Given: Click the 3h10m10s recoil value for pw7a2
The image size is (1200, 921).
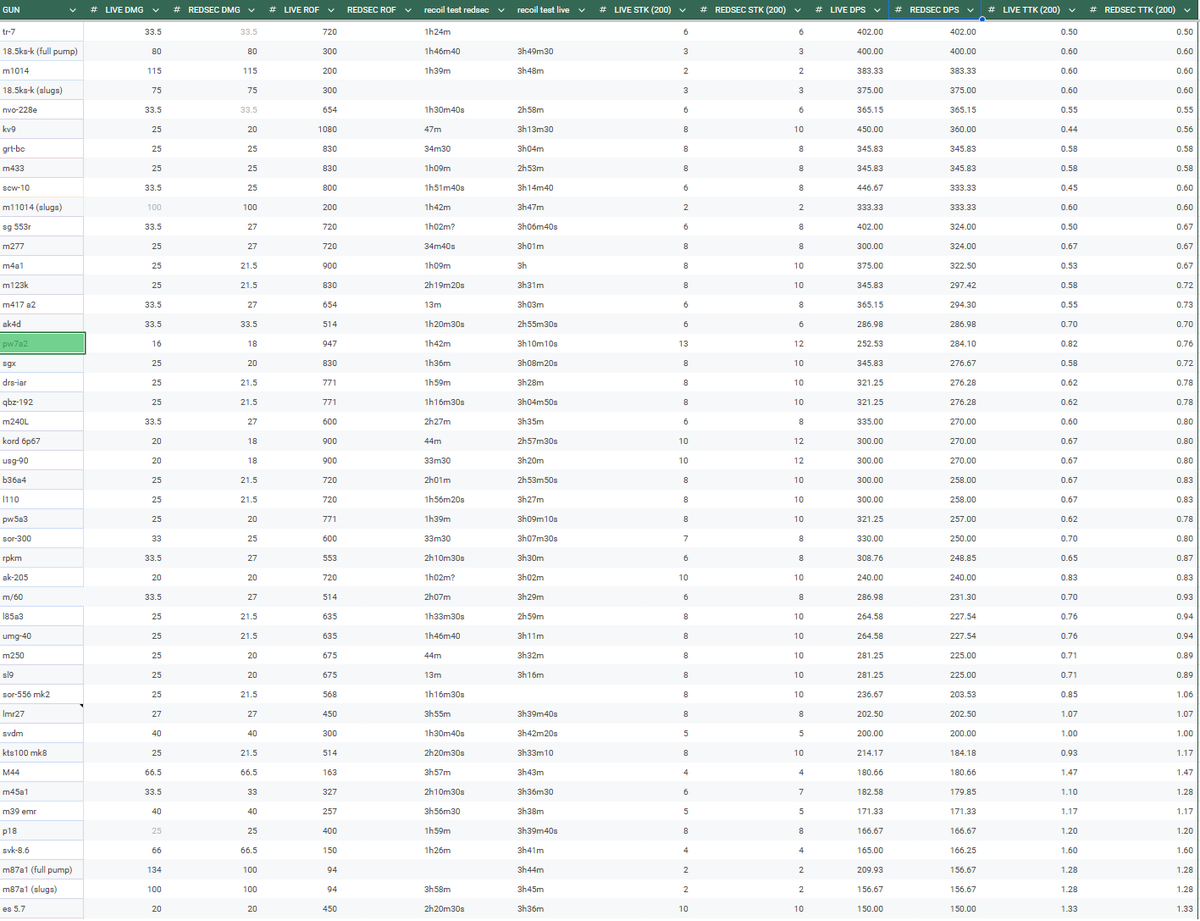Looking at the screenshot, I should point(537,343).
